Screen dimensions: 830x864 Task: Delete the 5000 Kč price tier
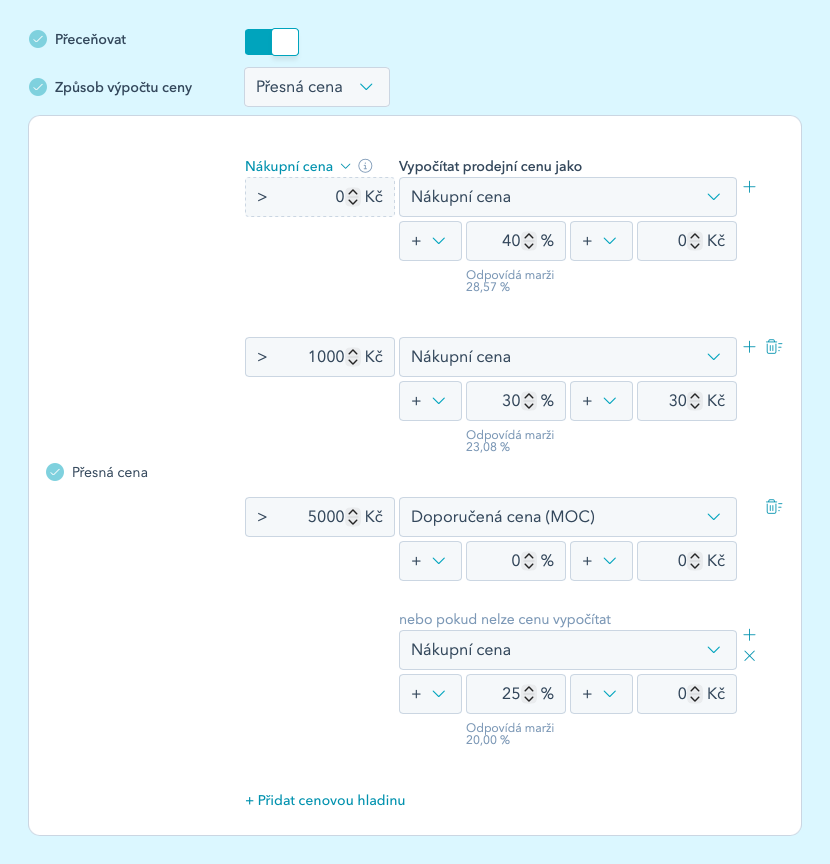pyautogui.click(x=774, y=506)
